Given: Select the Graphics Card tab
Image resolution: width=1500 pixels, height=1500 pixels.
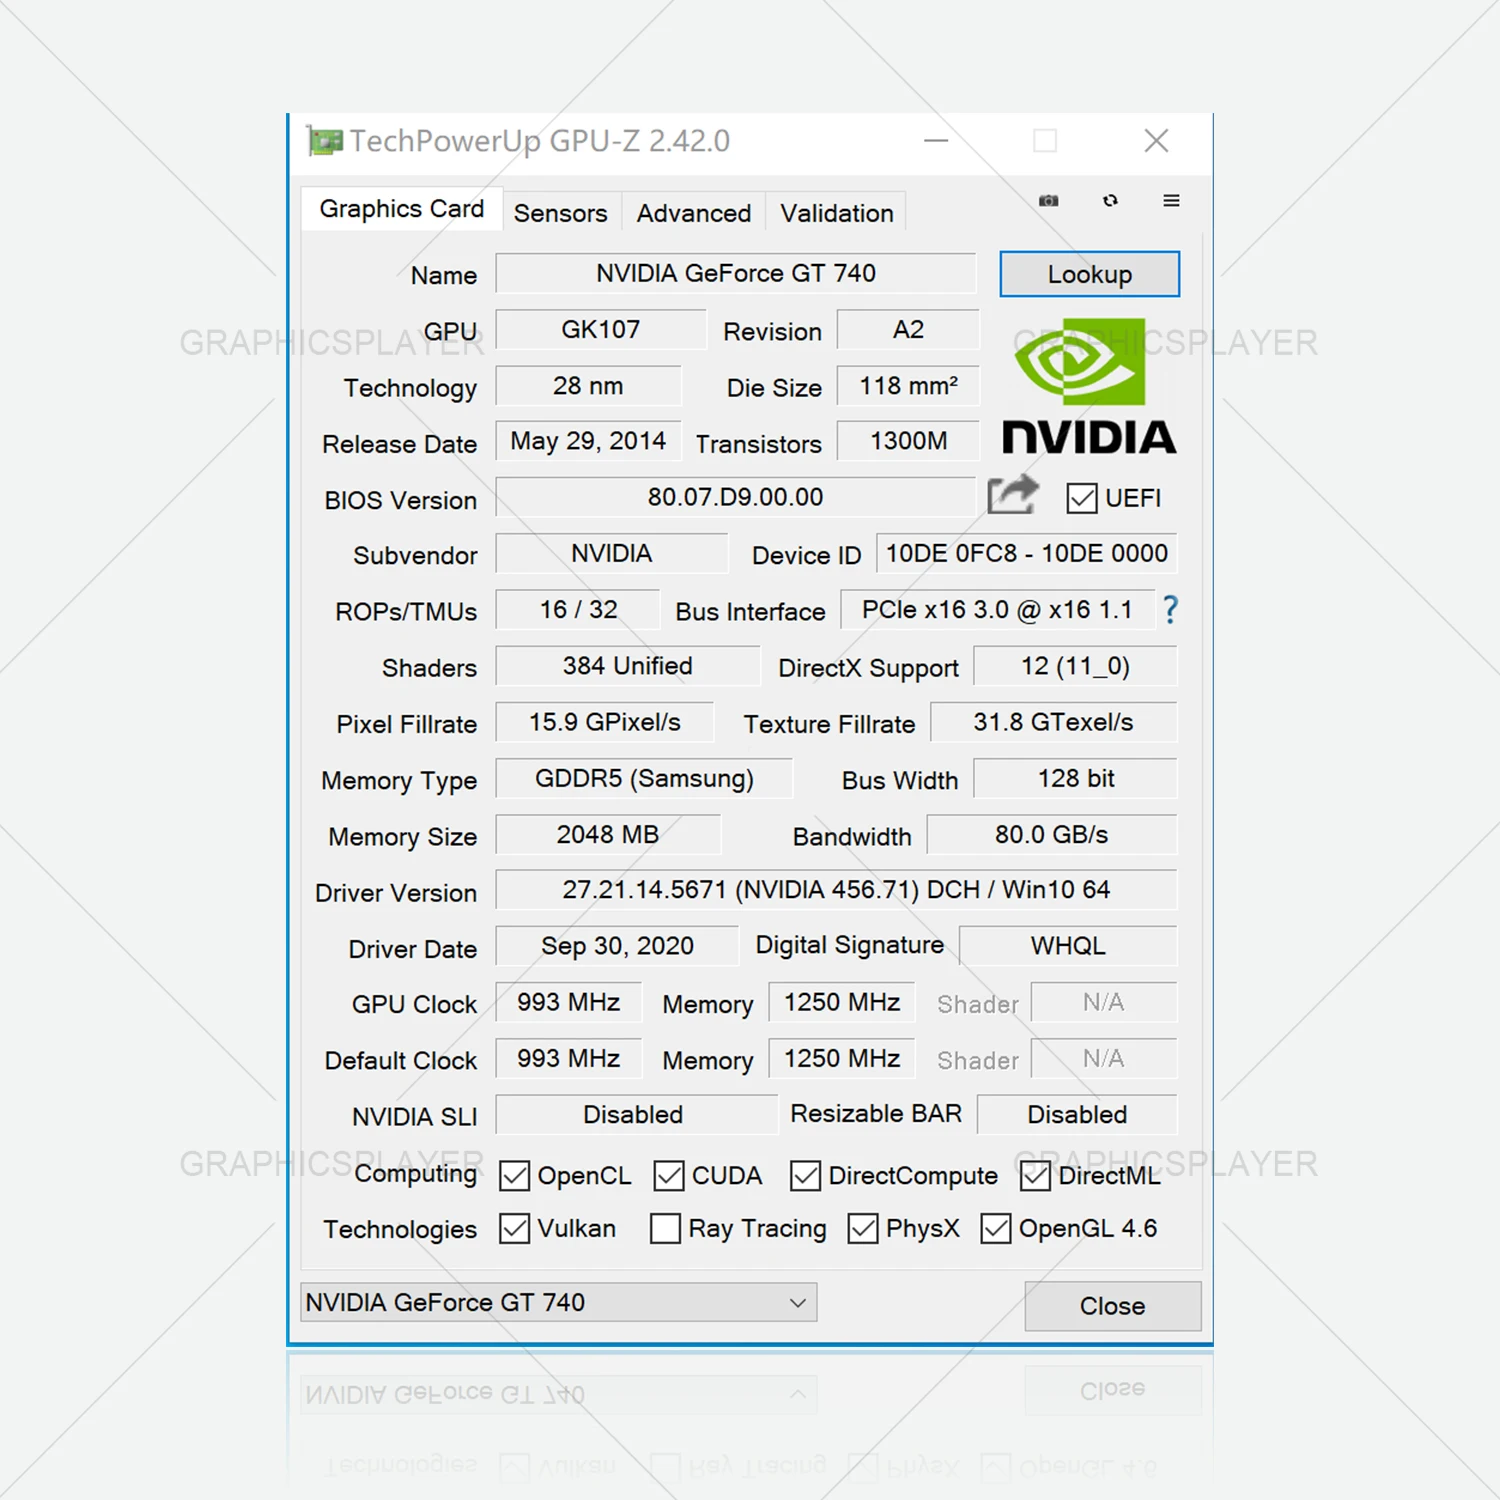Looking at the screenshot, I should pyautogui.click(x=402, y=209).
